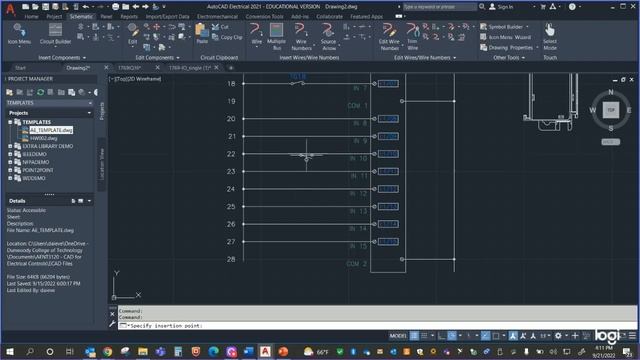The width and height of the screenshot is (640, 360).
Task: Click the MODEL button in status bar
Action: point(398,336)
